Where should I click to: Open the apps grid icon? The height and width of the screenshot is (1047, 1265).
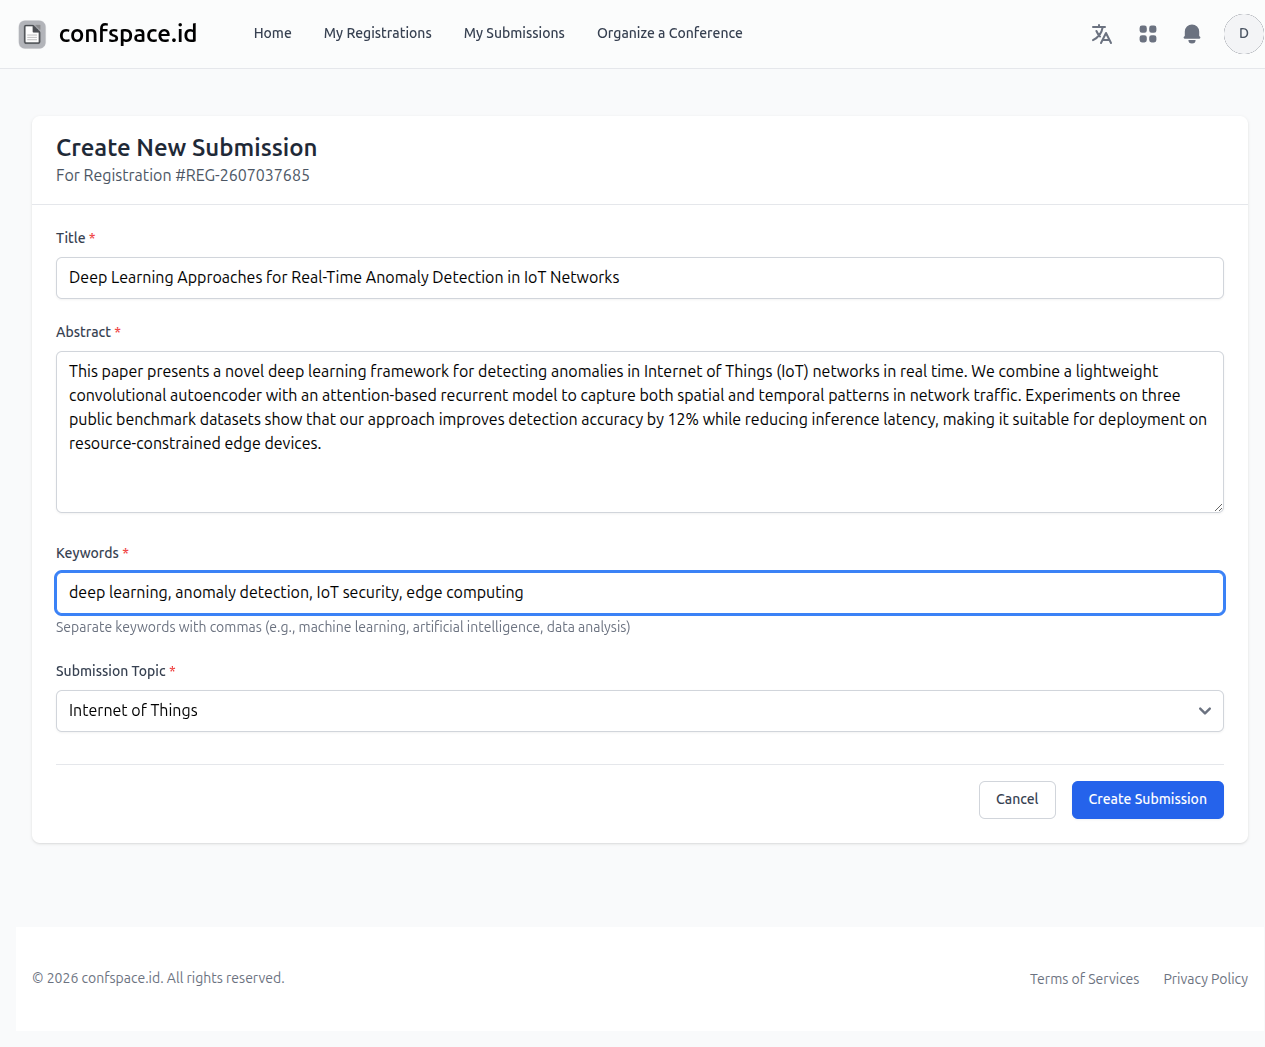tap(1148, 34)
